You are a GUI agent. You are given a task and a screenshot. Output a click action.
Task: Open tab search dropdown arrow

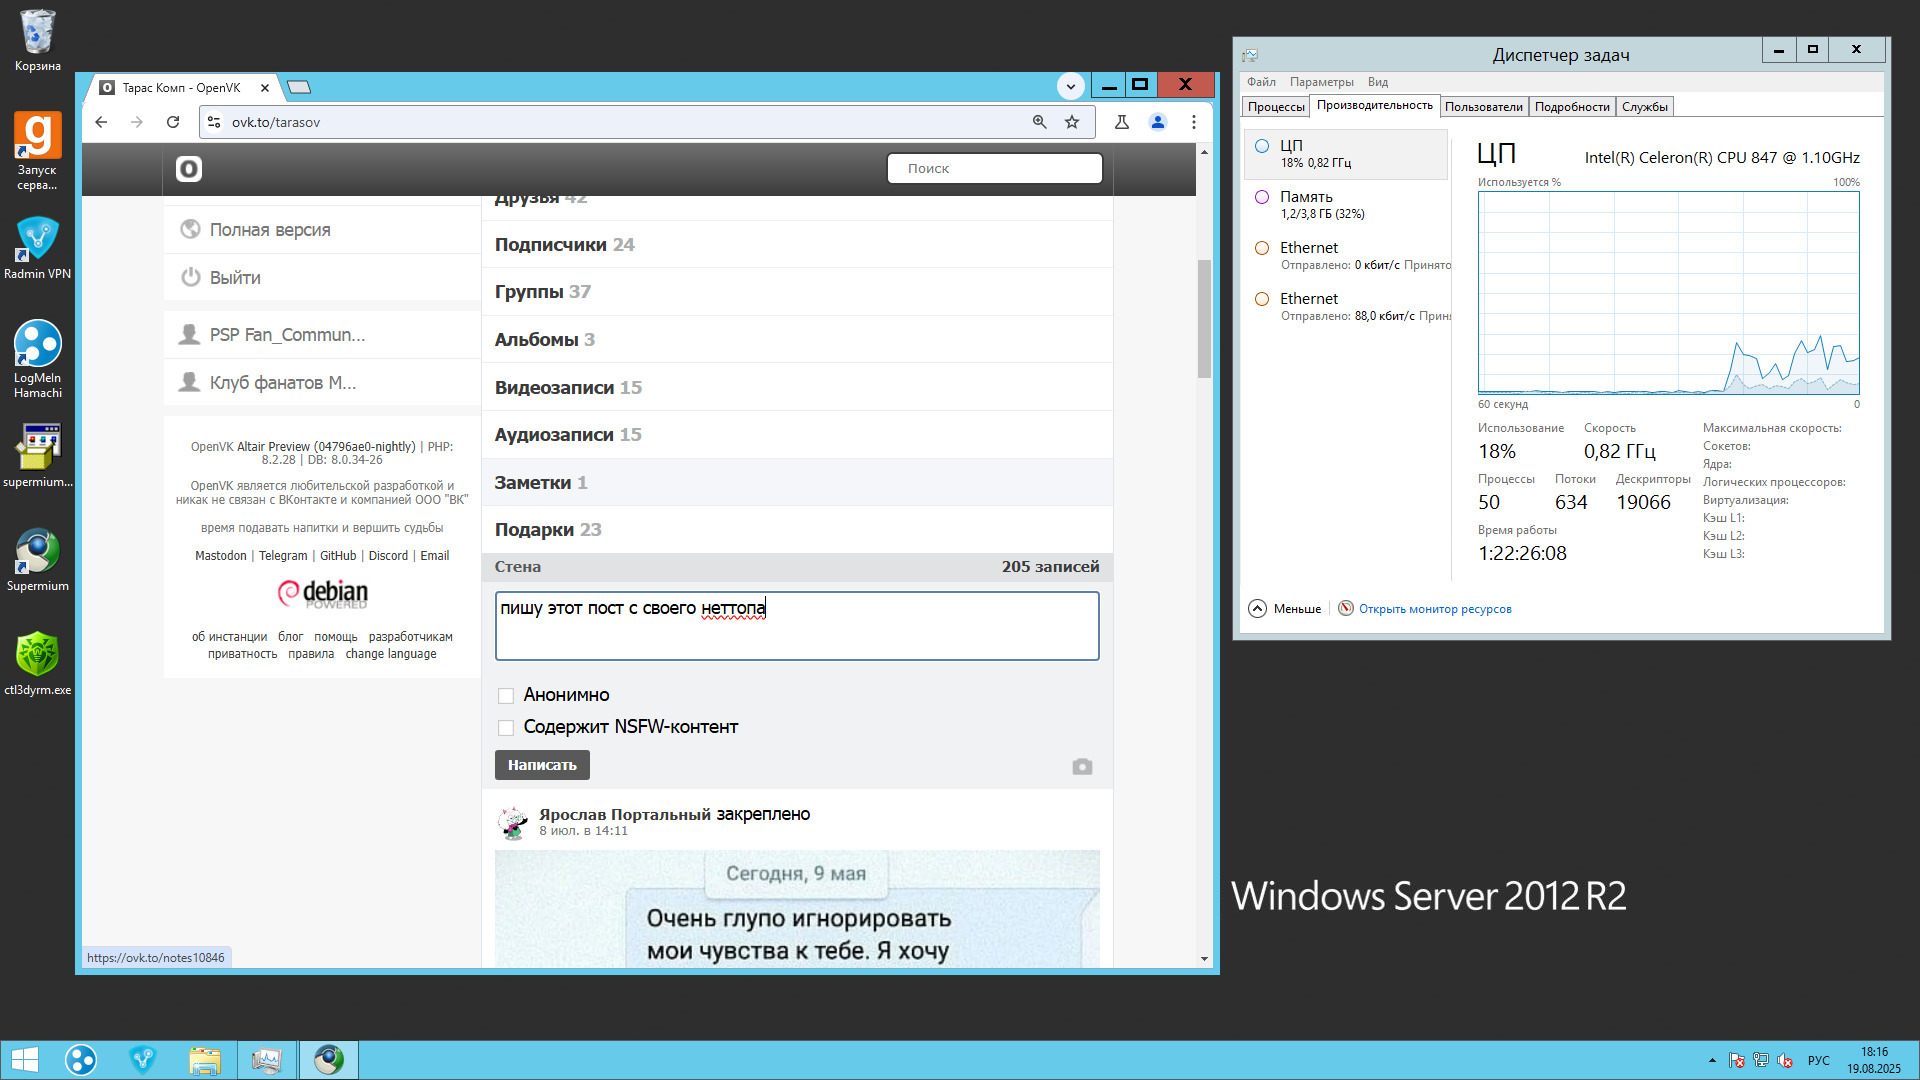pos(1071,86)
